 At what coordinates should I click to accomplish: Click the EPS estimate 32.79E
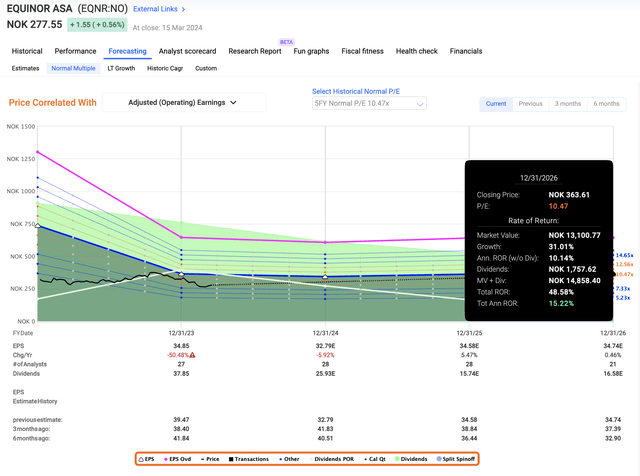(x=325, y=346)
